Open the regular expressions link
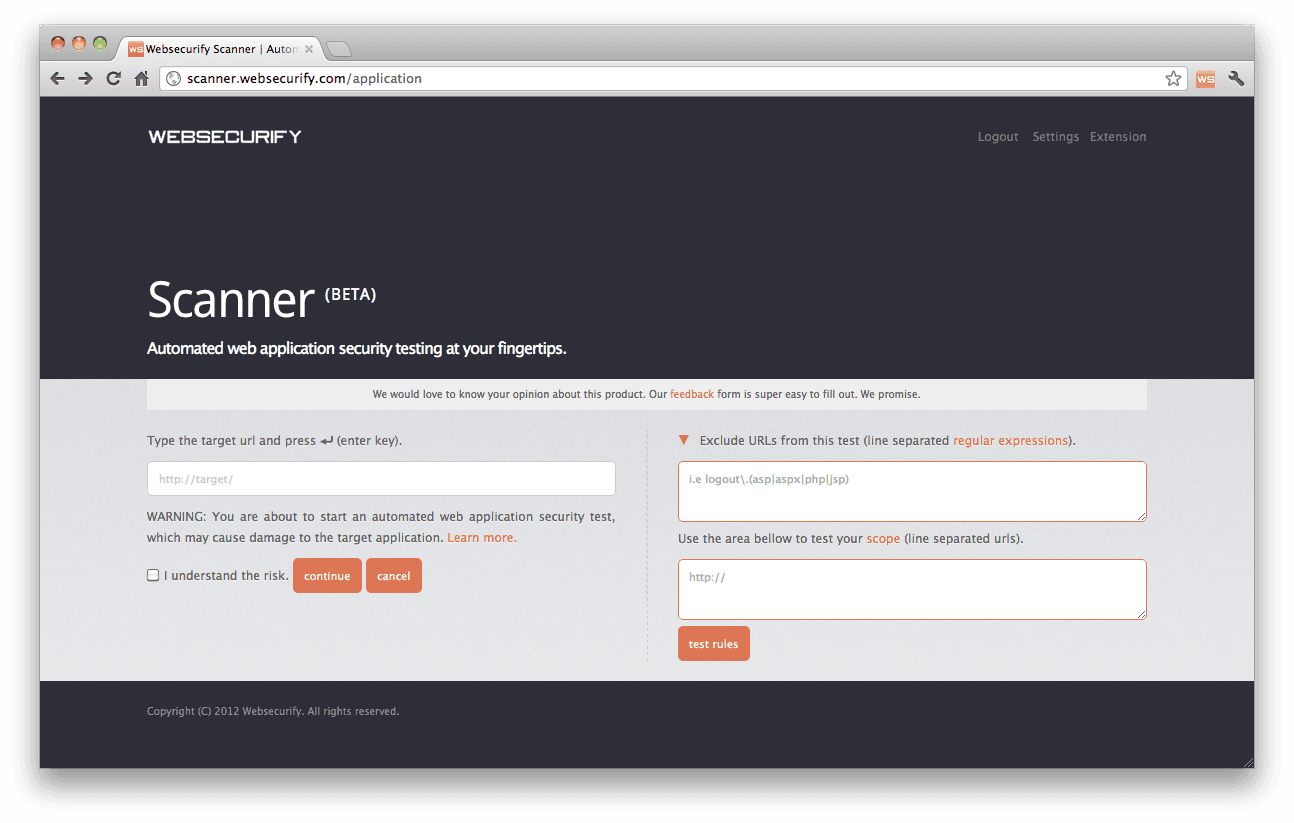The width and height of the screenshot is (1294, 823). 1011,440
